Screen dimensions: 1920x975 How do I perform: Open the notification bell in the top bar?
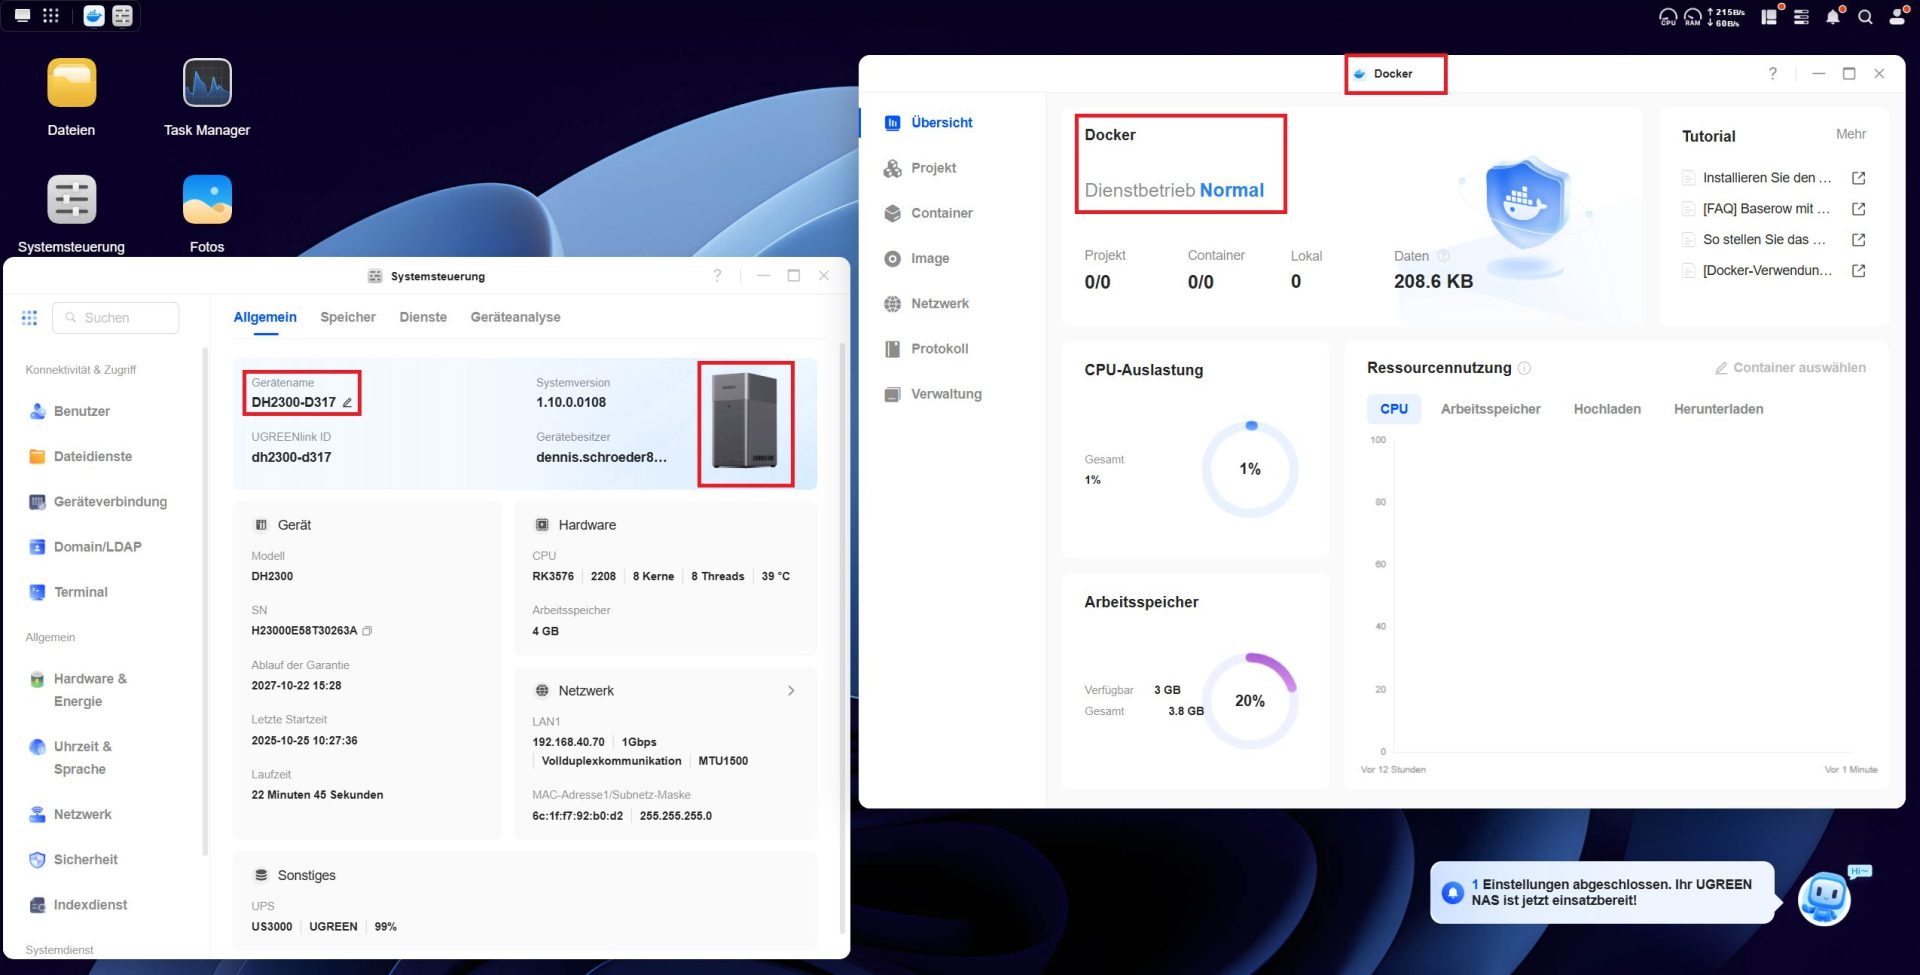(x=1832, y=17)
